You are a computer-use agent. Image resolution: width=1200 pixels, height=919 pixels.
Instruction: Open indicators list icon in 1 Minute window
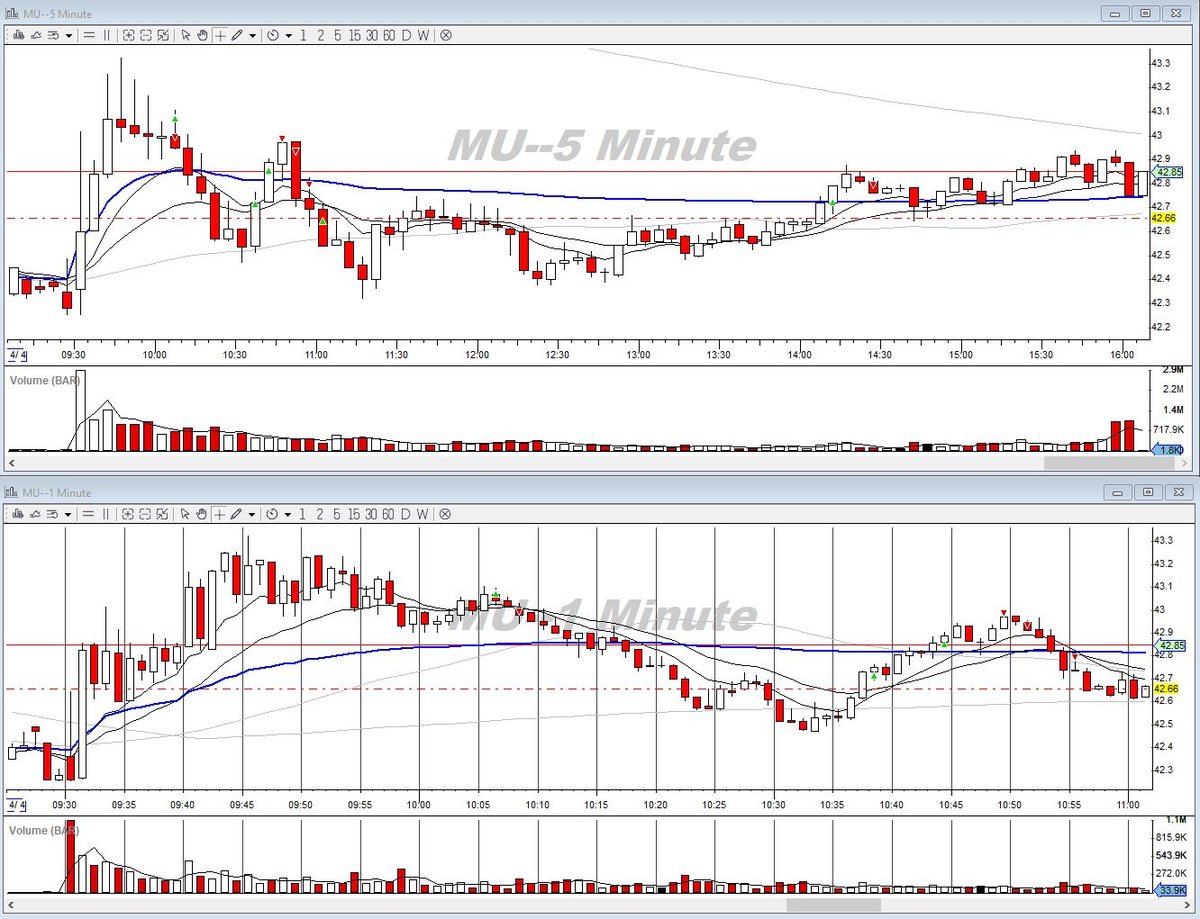(x=52, y=513)
